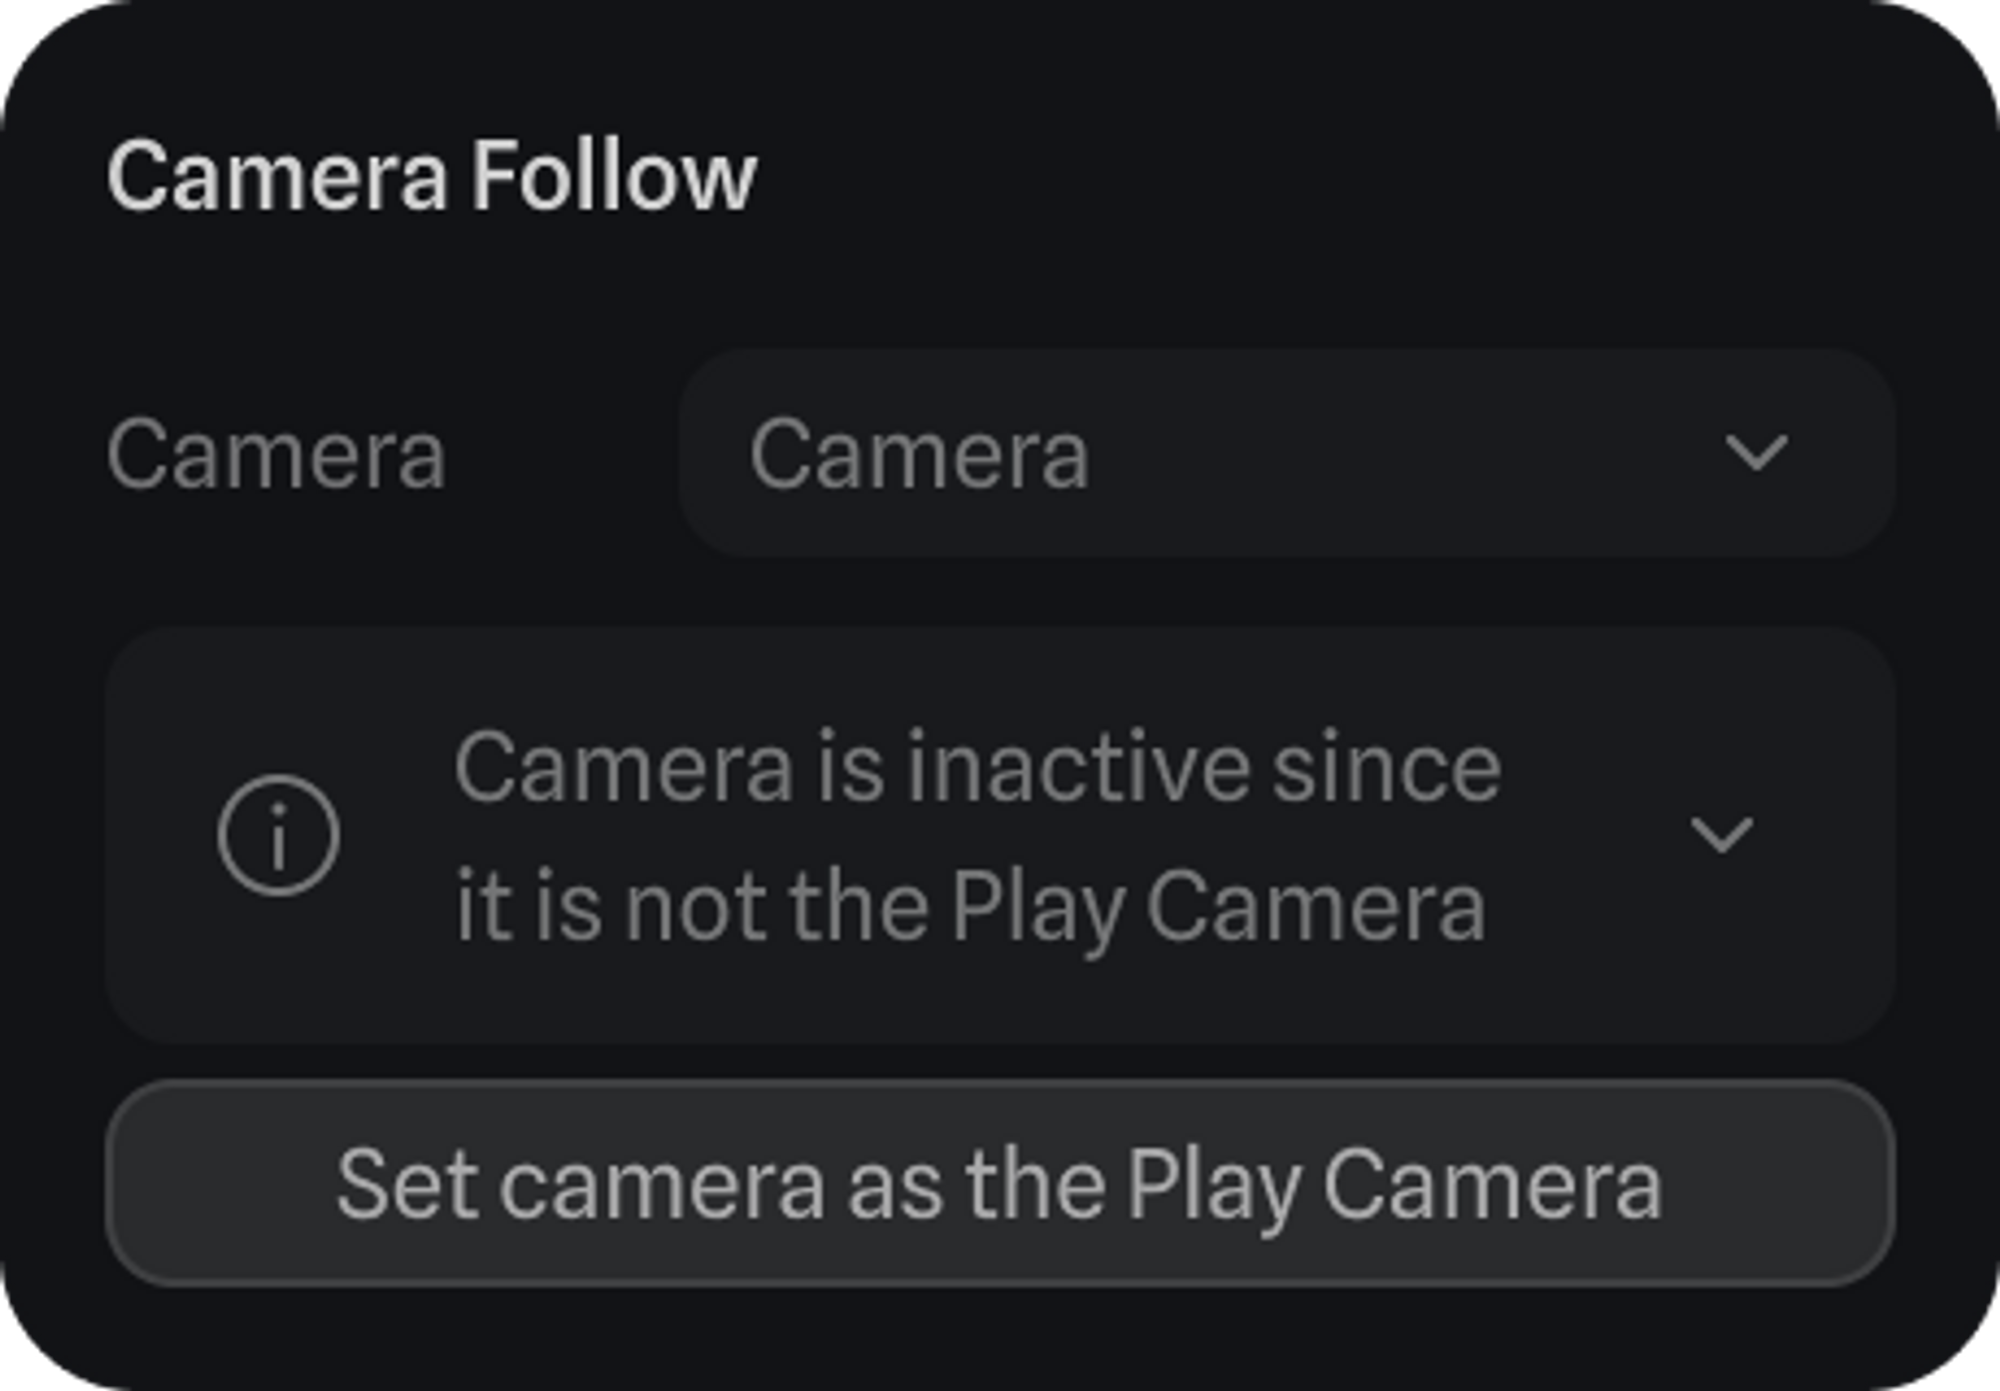Click the 'Camera is inactive since' message text

pos(977,768)
